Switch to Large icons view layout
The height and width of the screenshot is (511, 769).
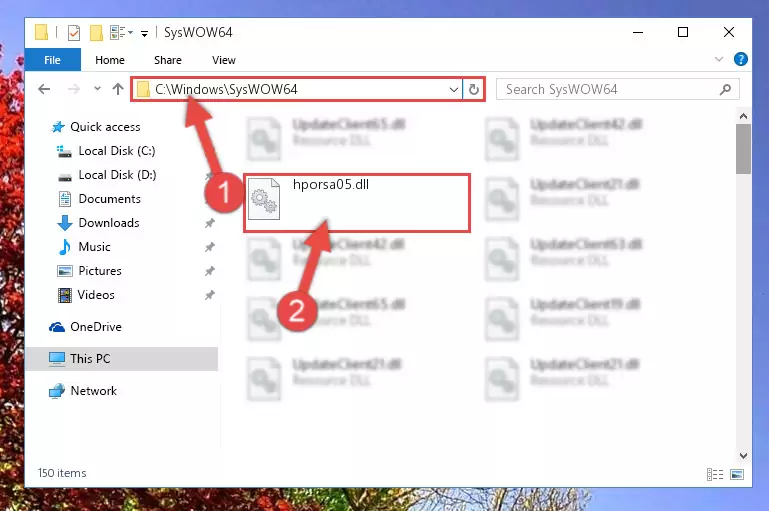[x=737, y=474]
